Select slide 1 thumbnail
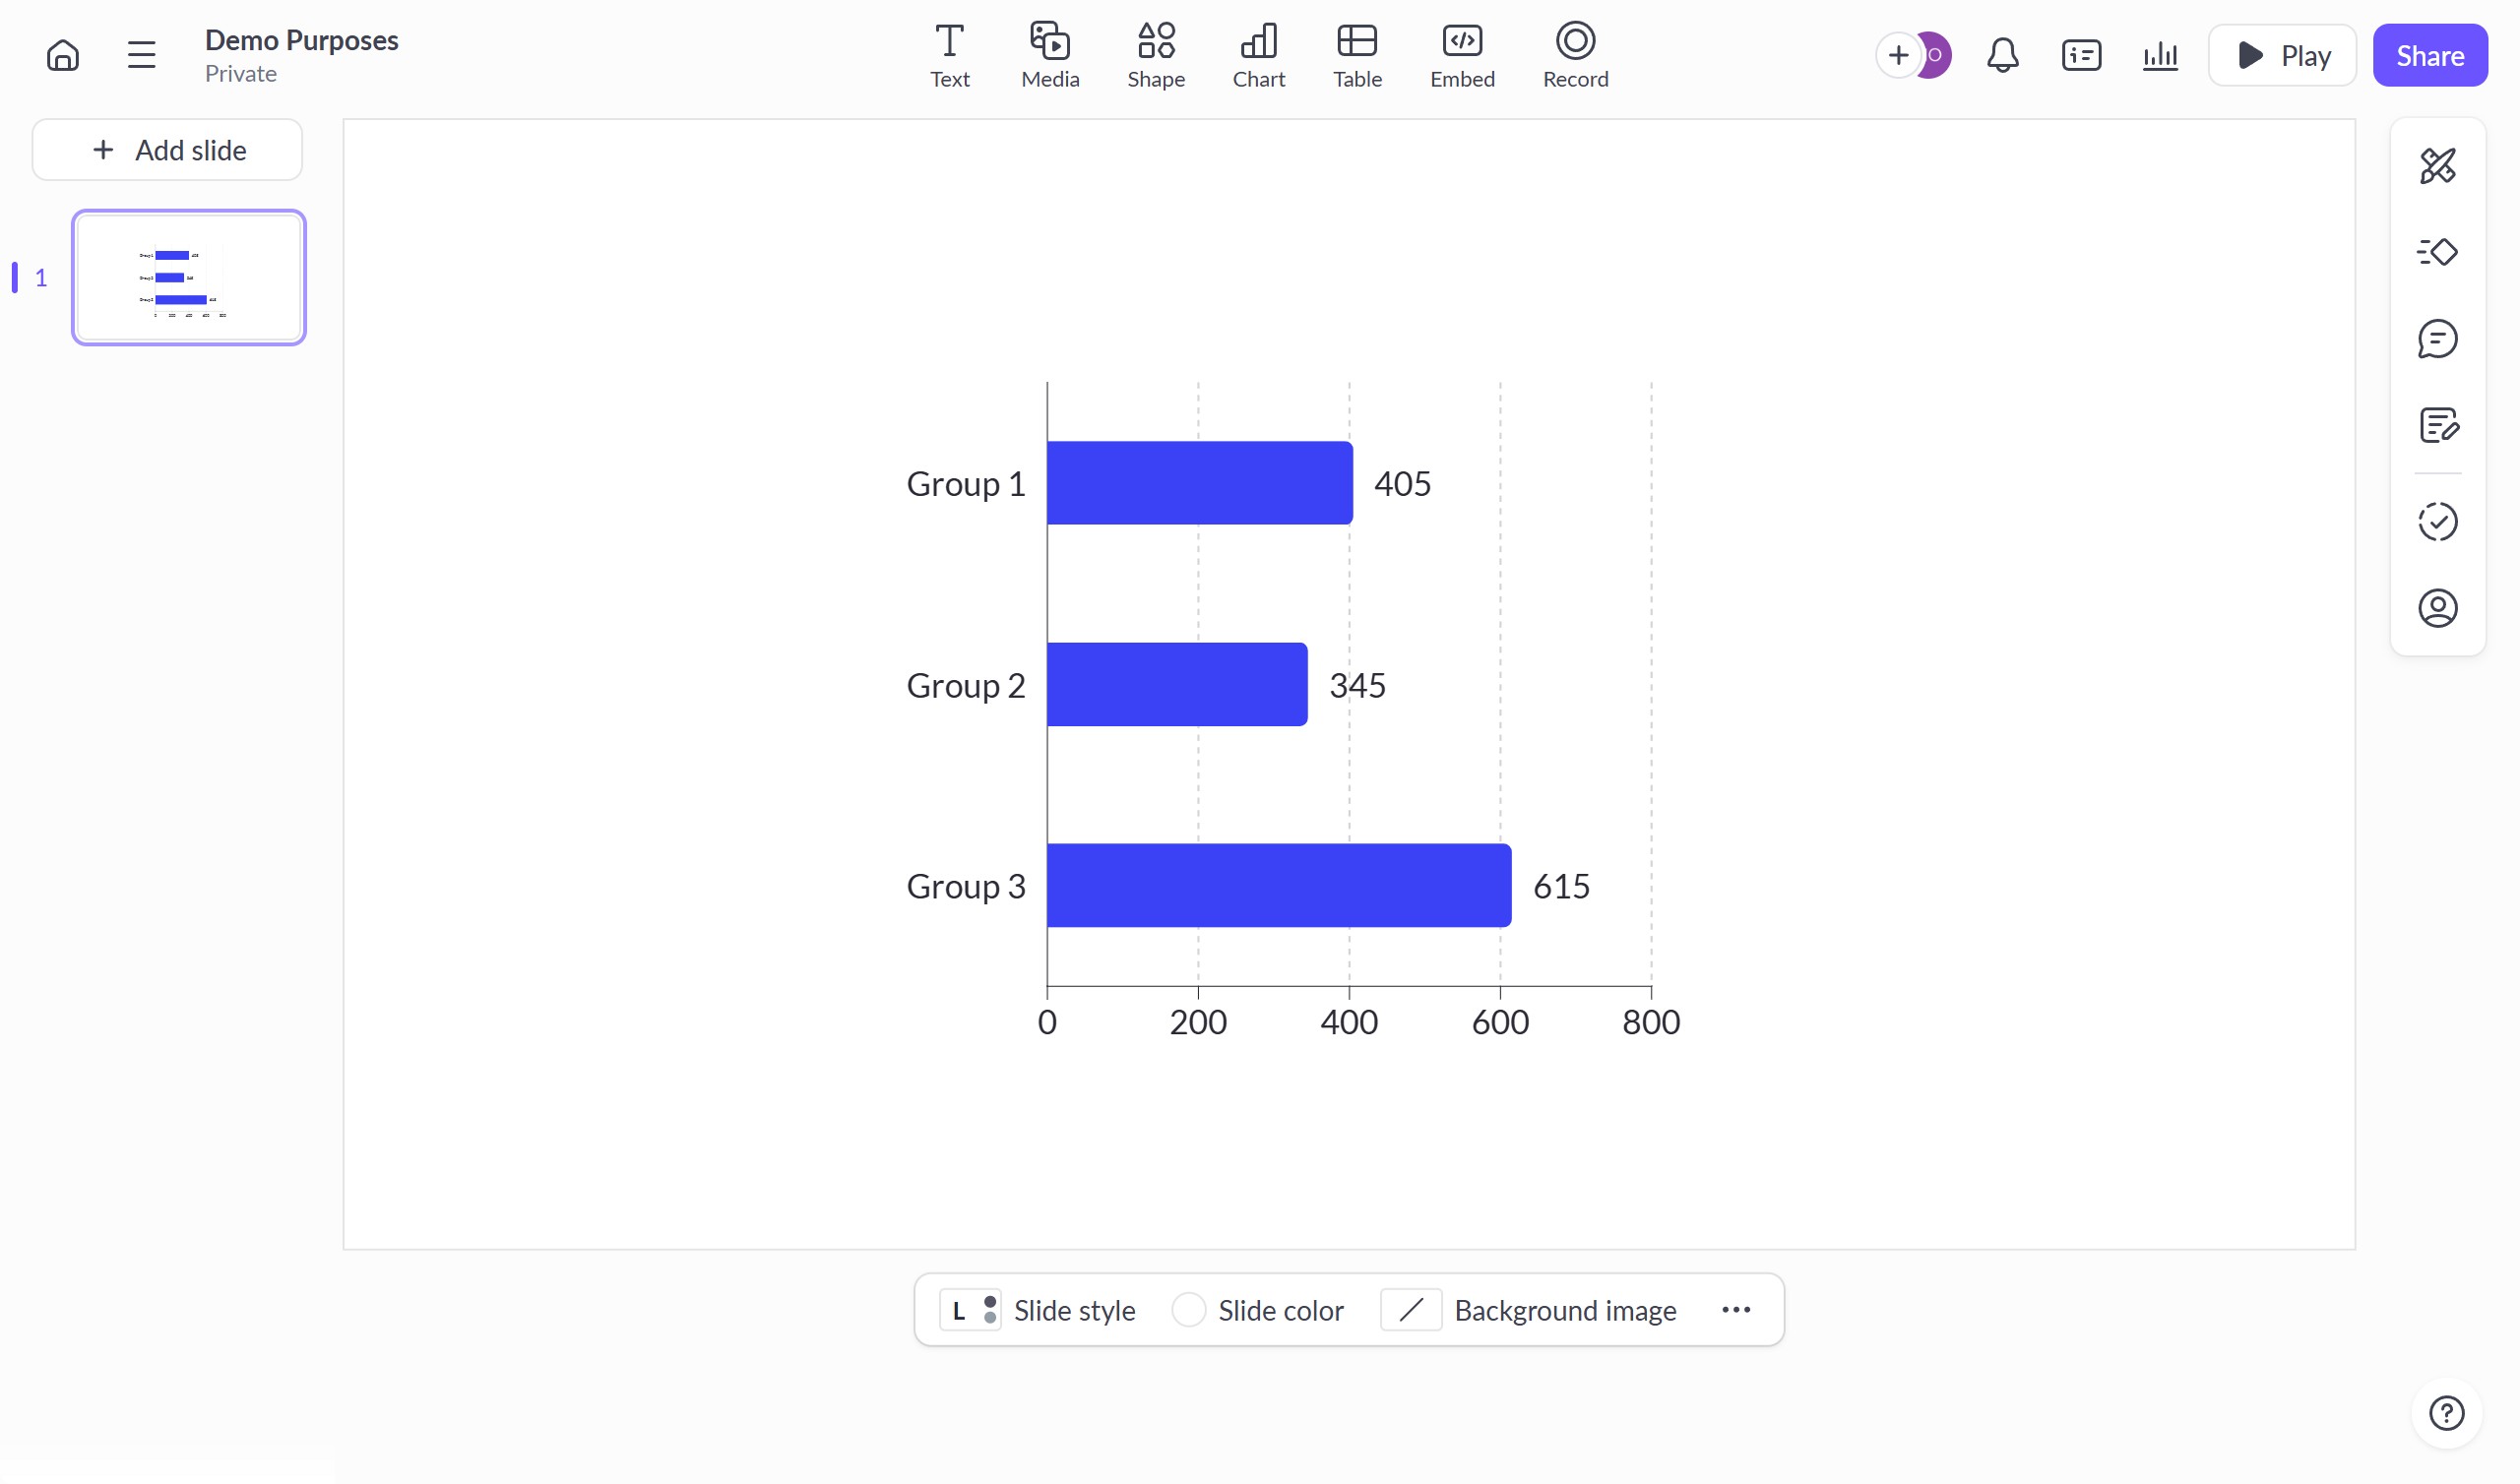The width and height of the screenshot is (2520, 1484). click(x=189, y=278)
